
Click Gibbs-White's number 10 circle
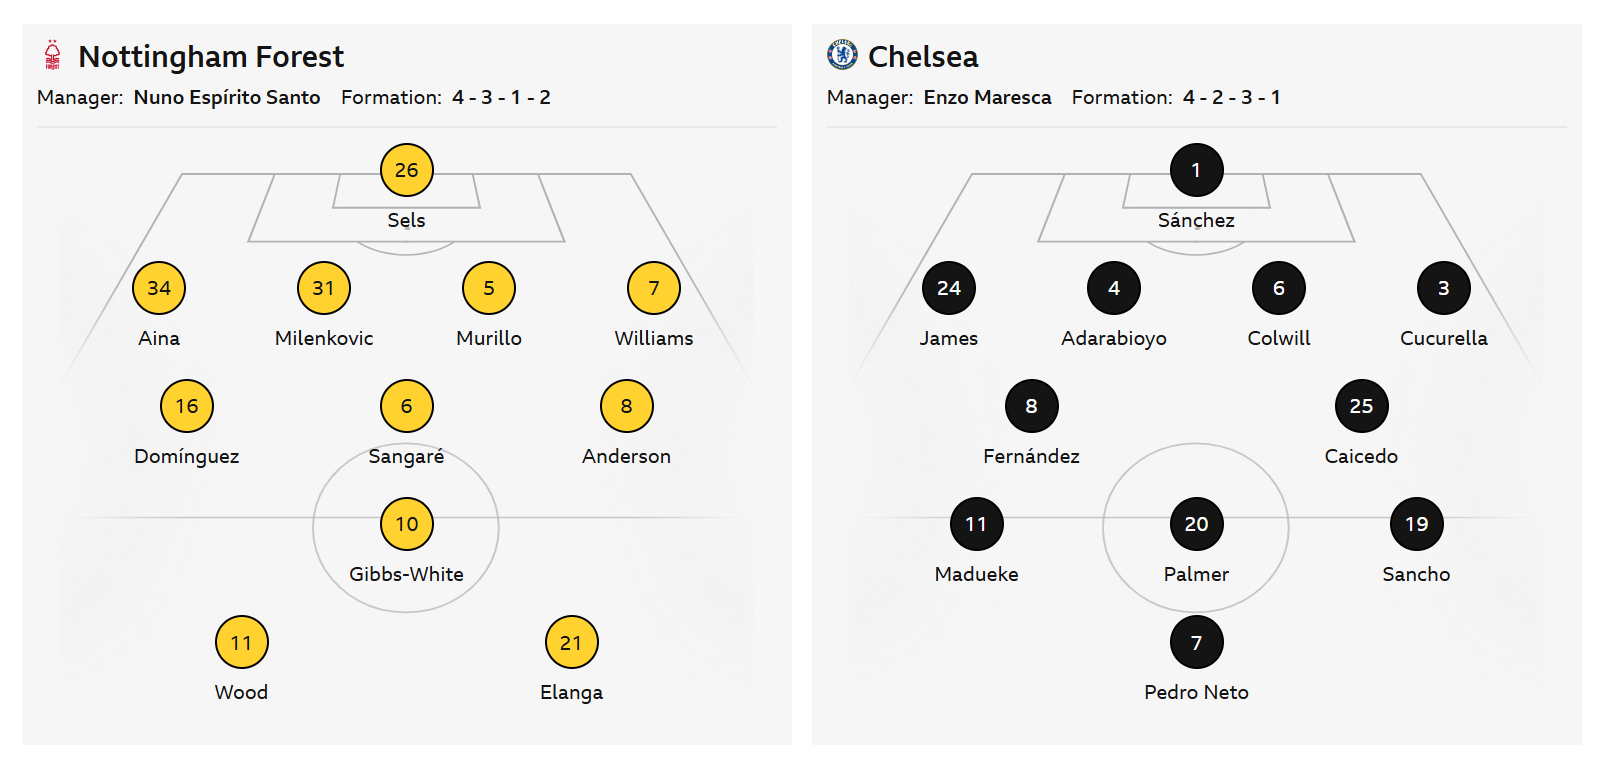[406, 524]
